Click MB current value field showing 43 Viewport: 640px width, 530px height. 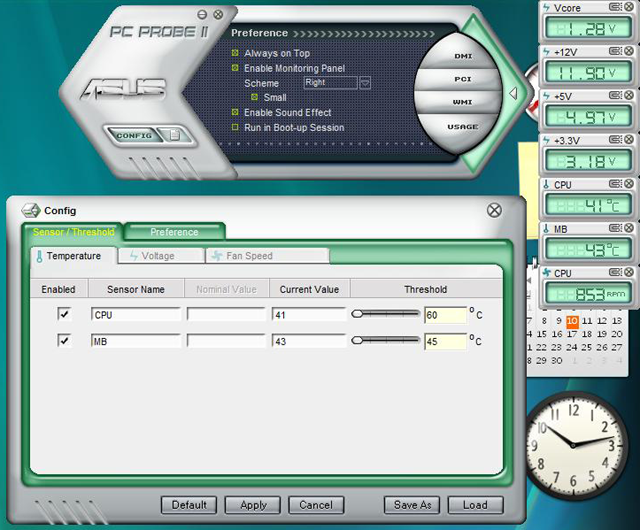[309, 341]
